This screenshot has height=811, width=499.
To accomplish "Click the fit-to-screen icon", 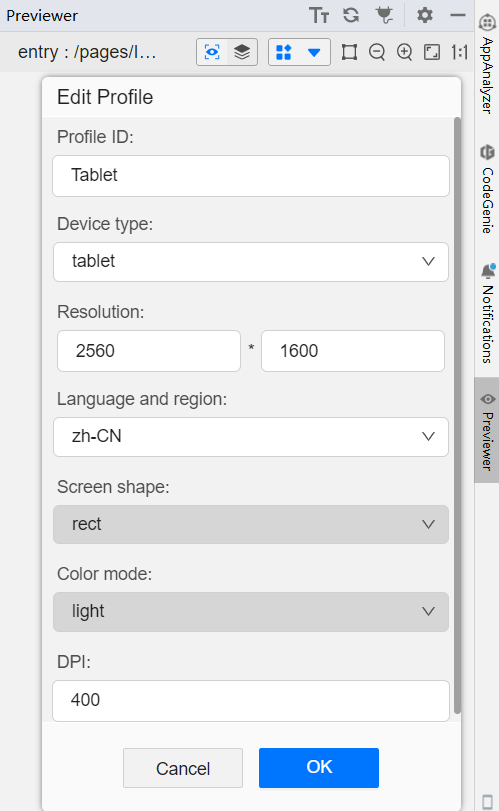I will click(432, 52).
